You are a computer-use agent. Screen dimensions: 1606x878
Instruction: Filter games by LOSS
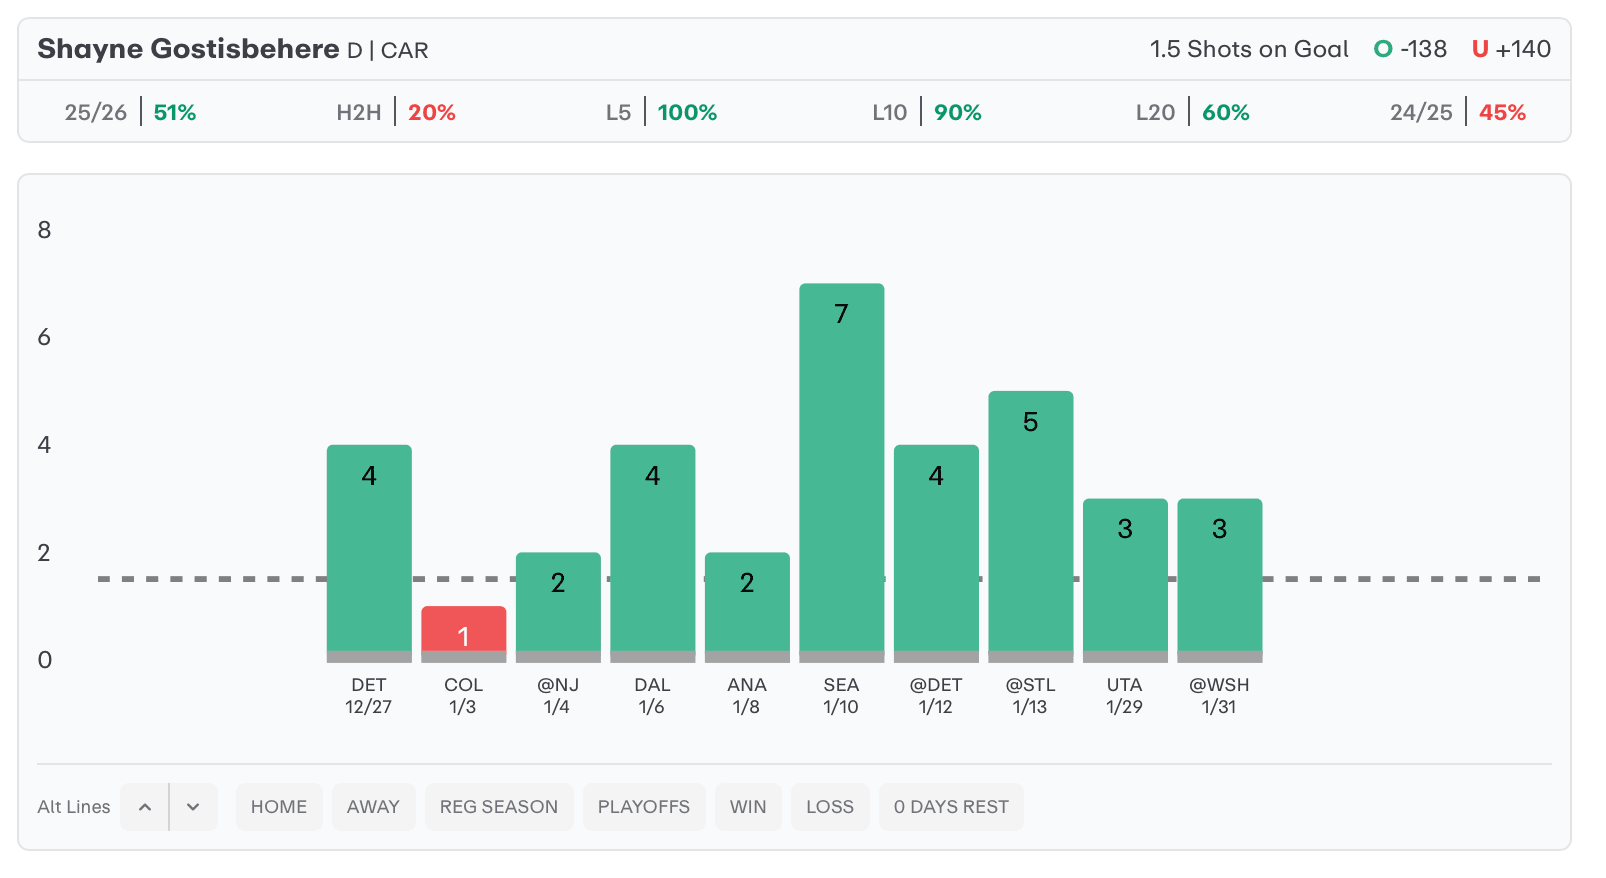(830, 807)
